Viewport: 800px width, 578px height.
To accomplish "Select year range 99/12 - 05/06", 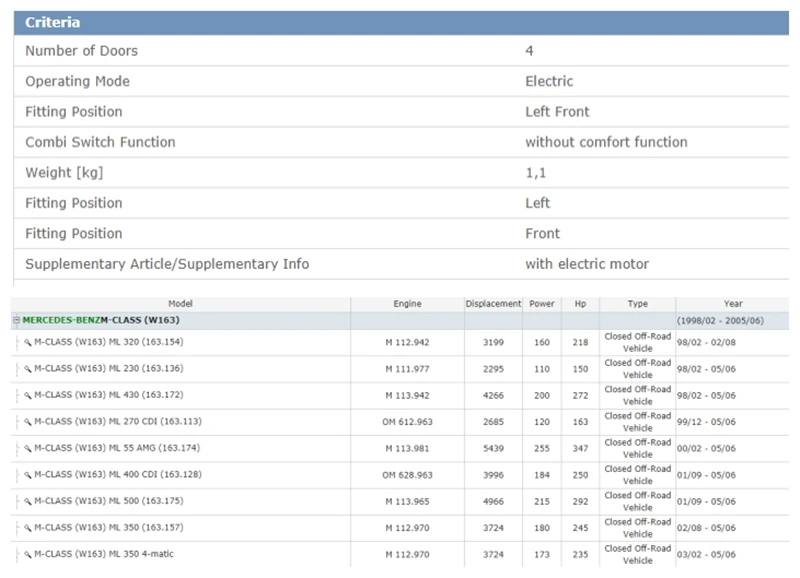I will pyautogui.click(x=706, y=422).
